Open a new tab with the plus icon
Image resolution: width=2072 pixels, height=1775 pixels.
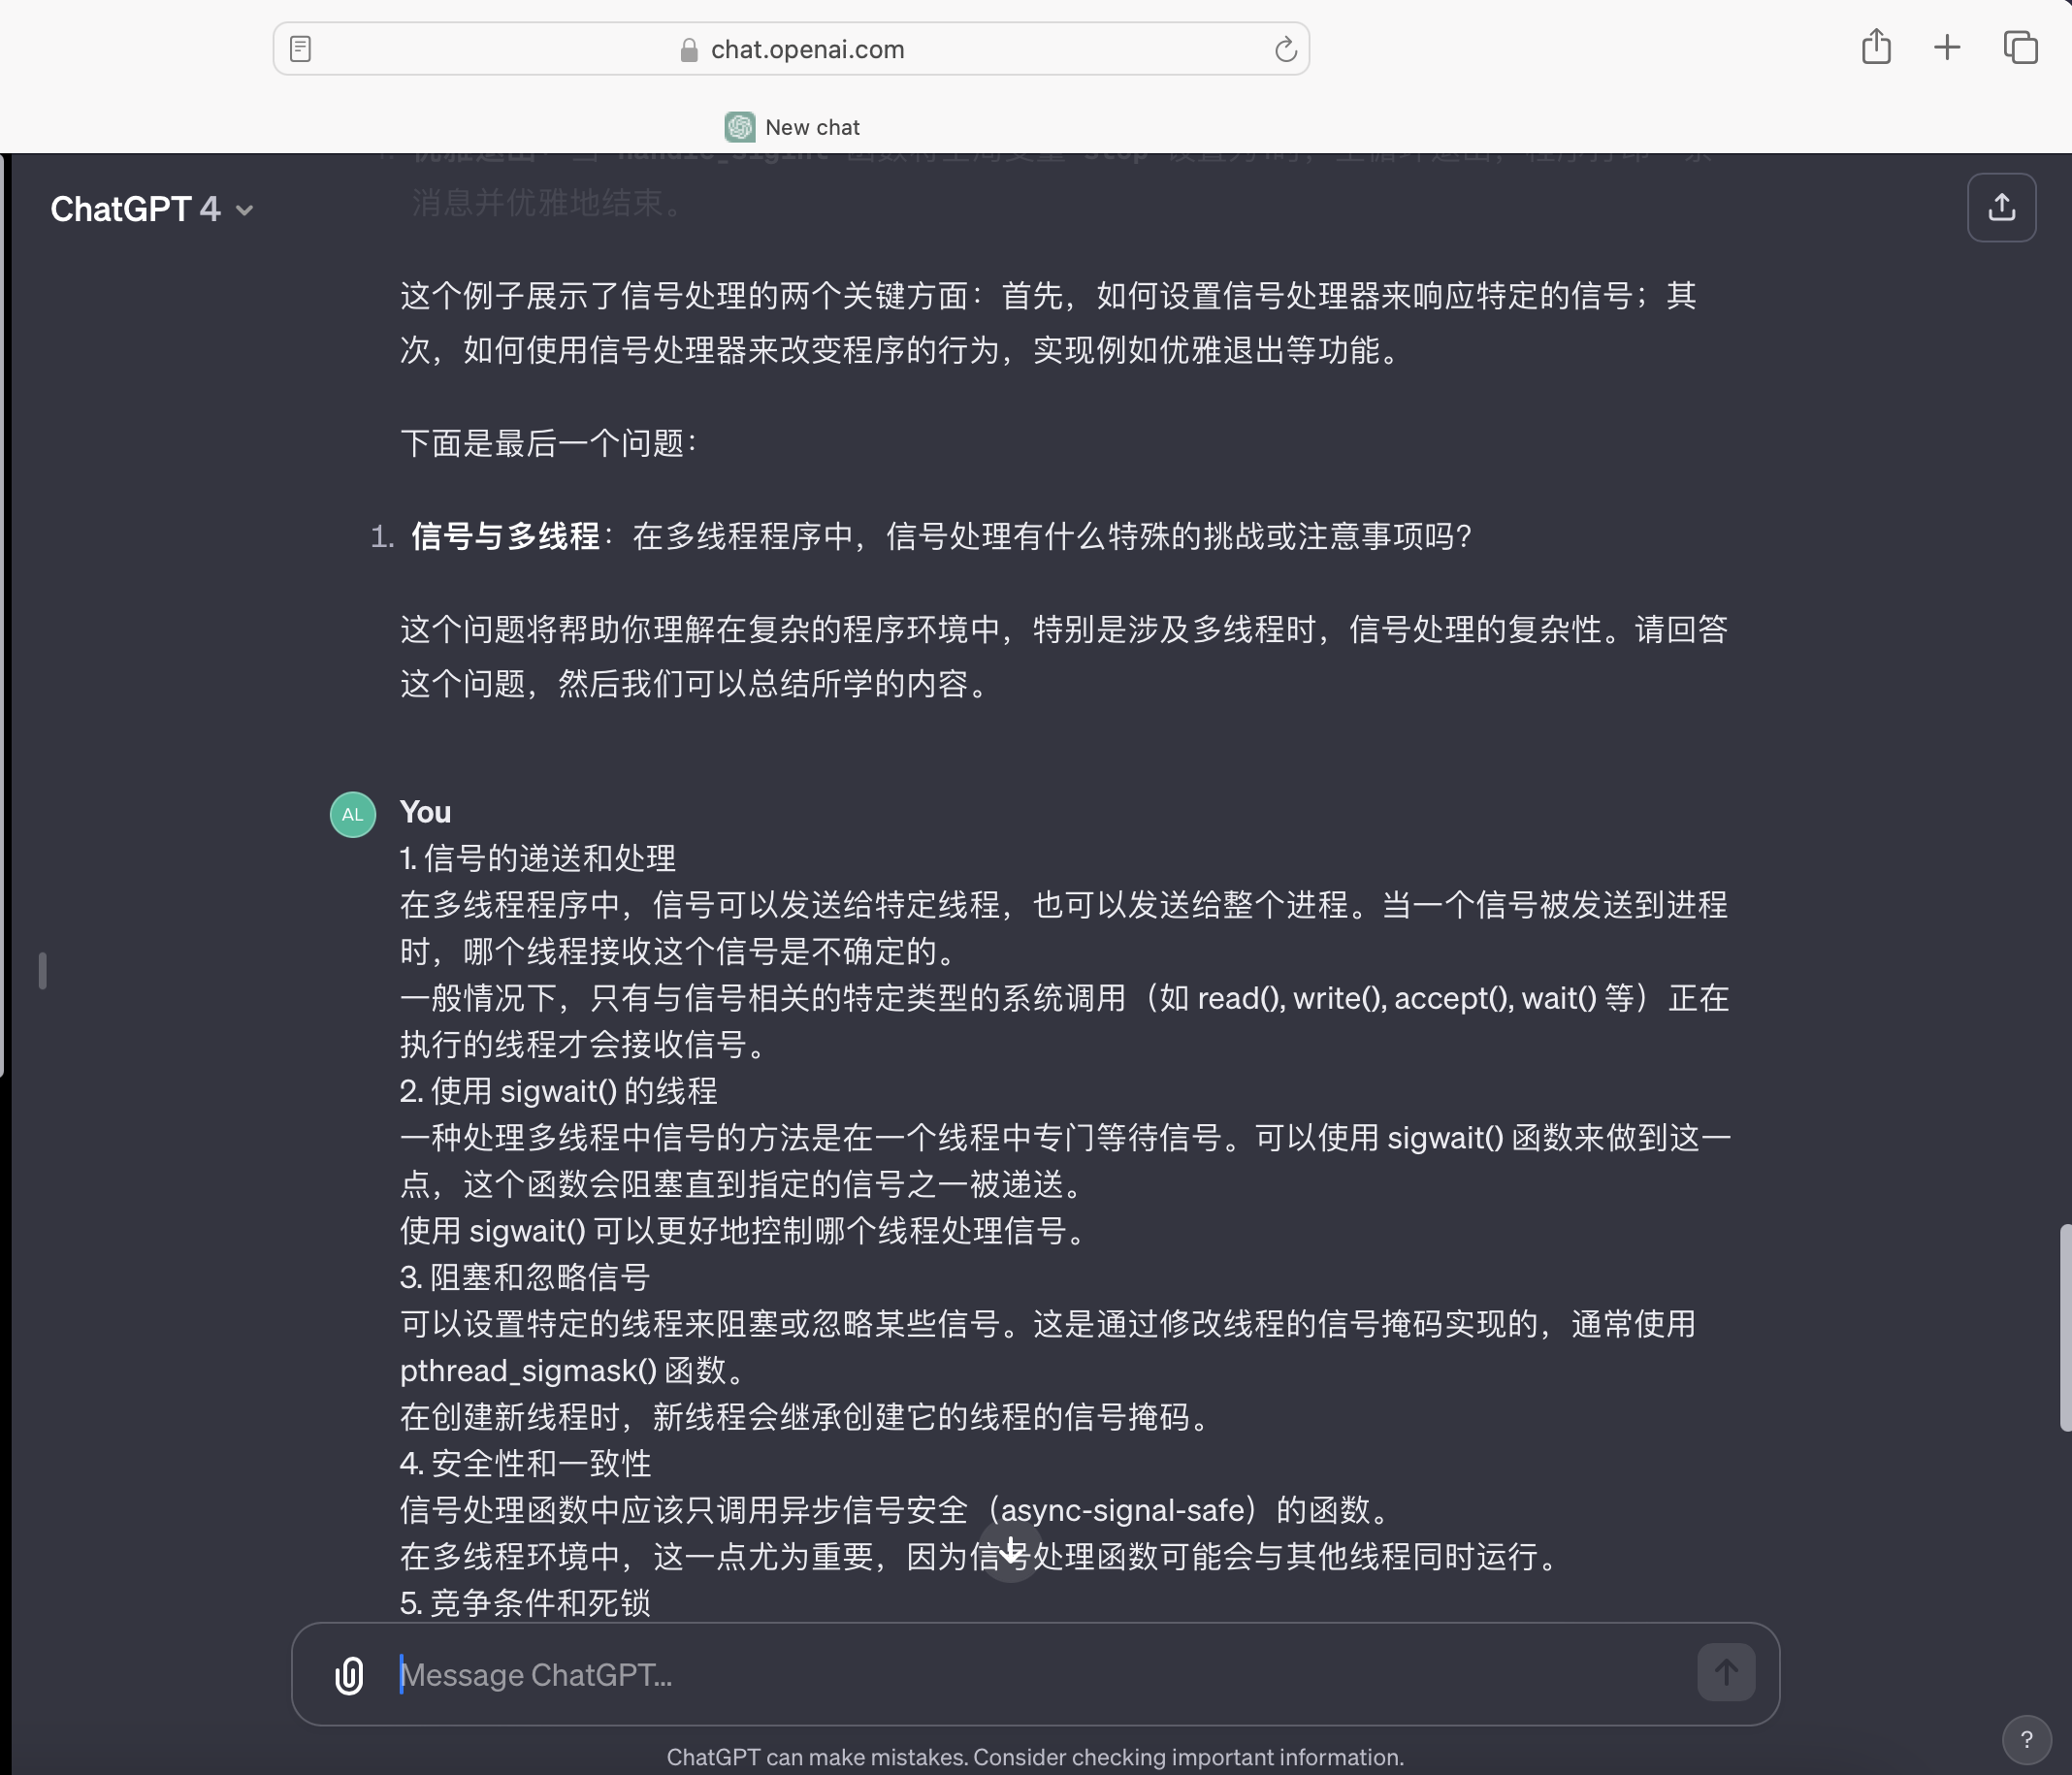click(1946, 47)
